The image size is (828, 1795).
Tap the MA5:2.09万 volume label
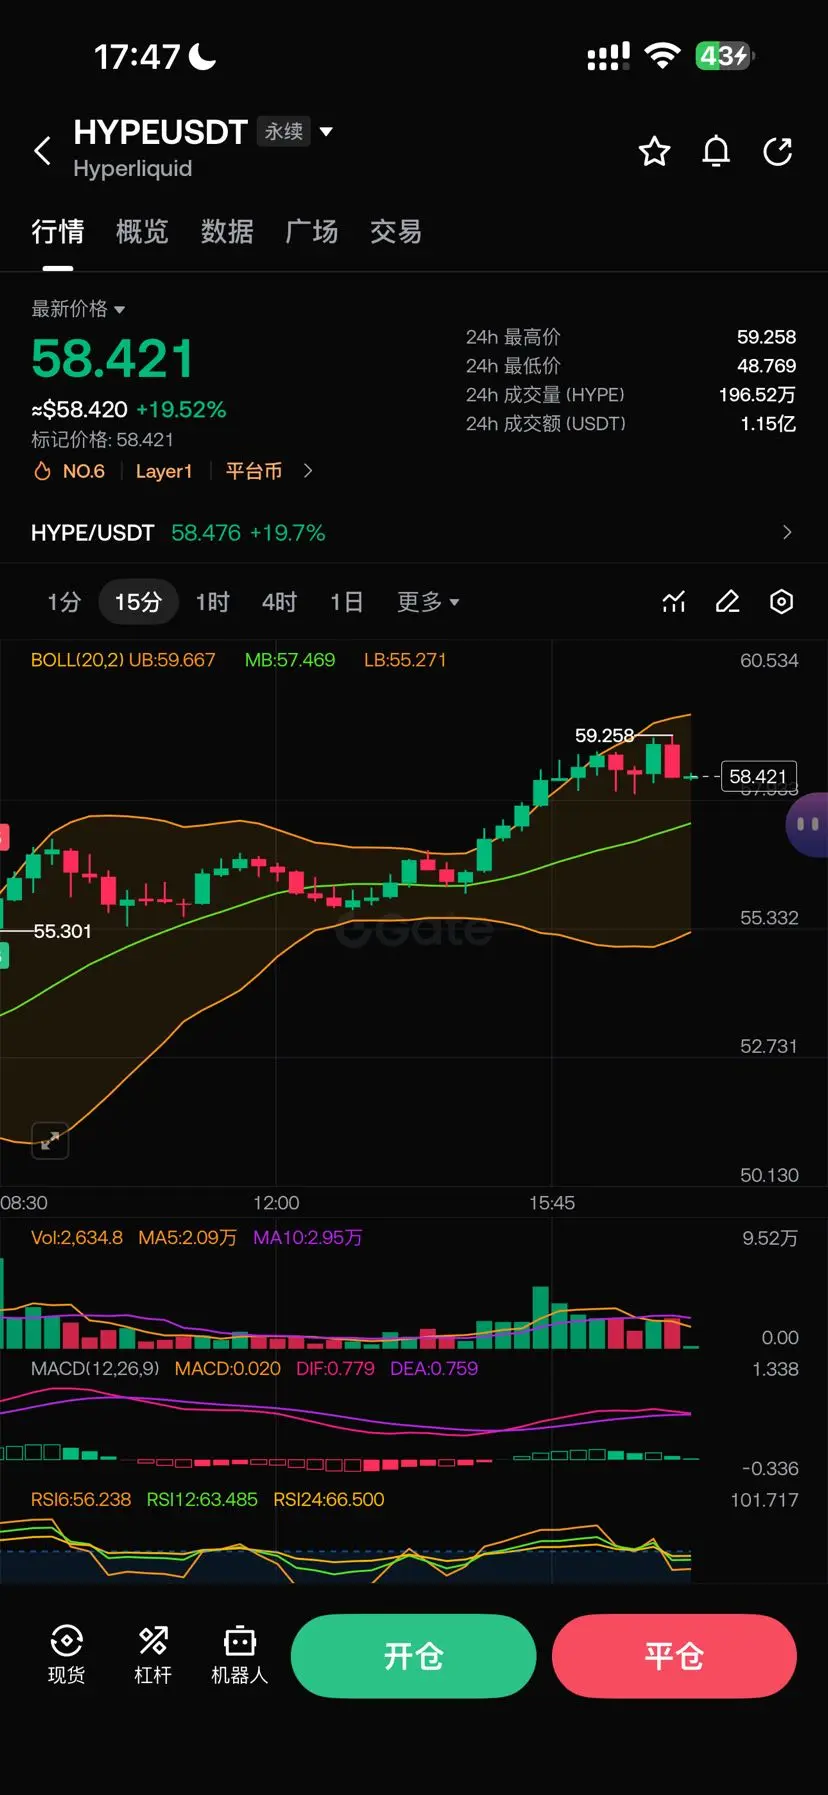tap(188, 1238)
